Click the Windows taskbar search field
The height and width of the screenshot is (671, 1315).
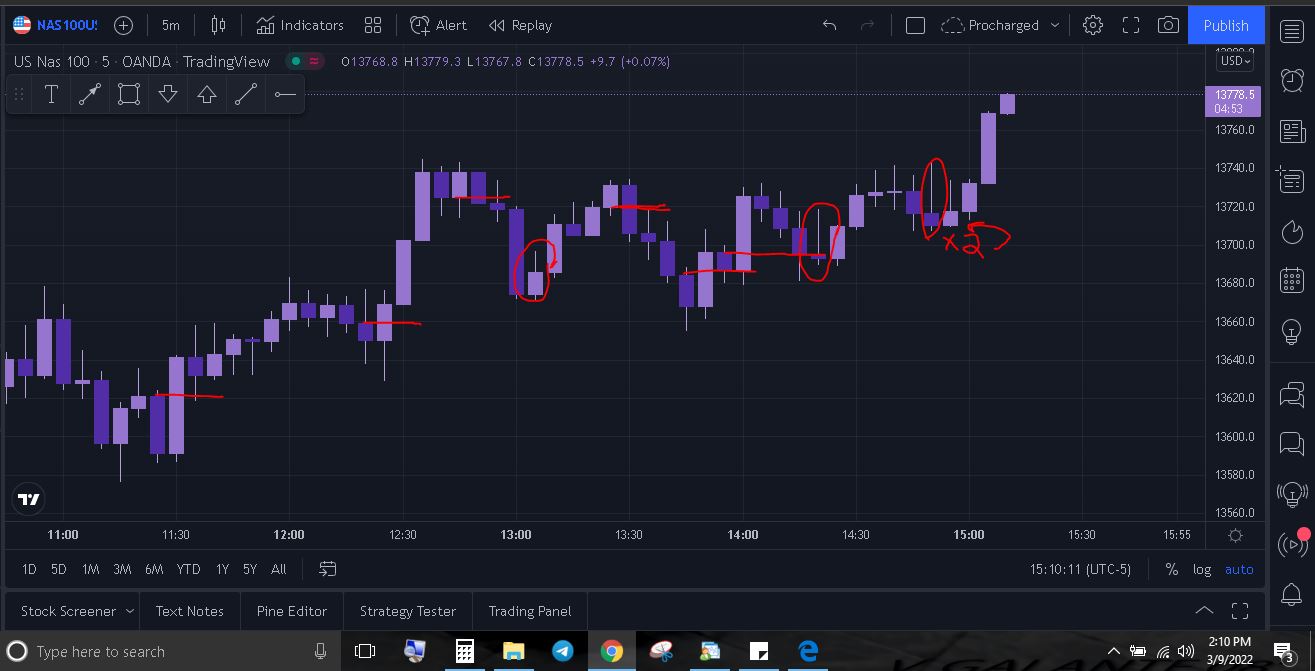point(170,652)
